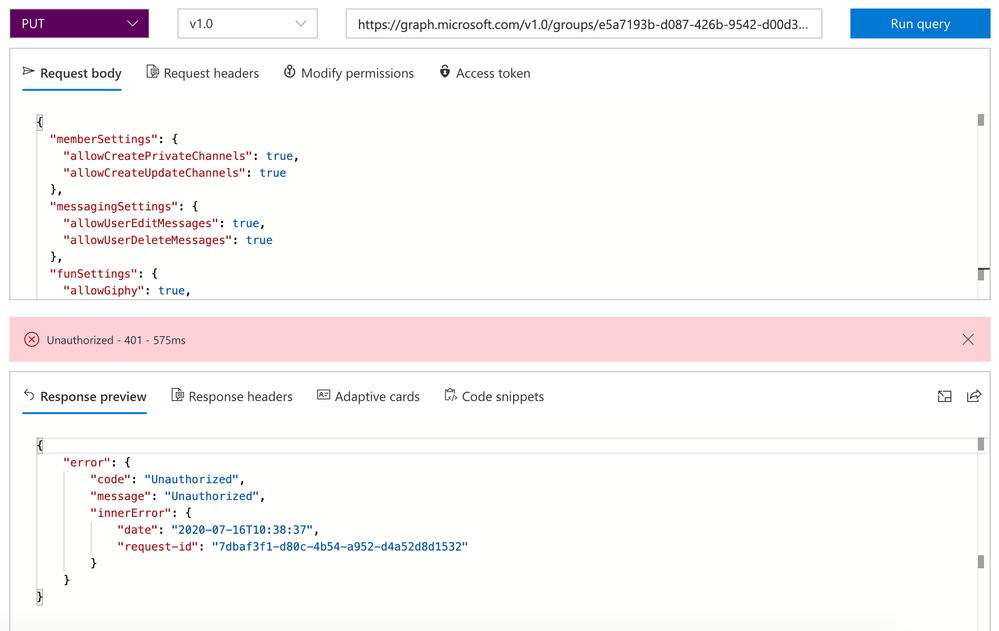Dismiss the Unauthorized 401 error banner
999x631 pixels.
click(968, 340)
